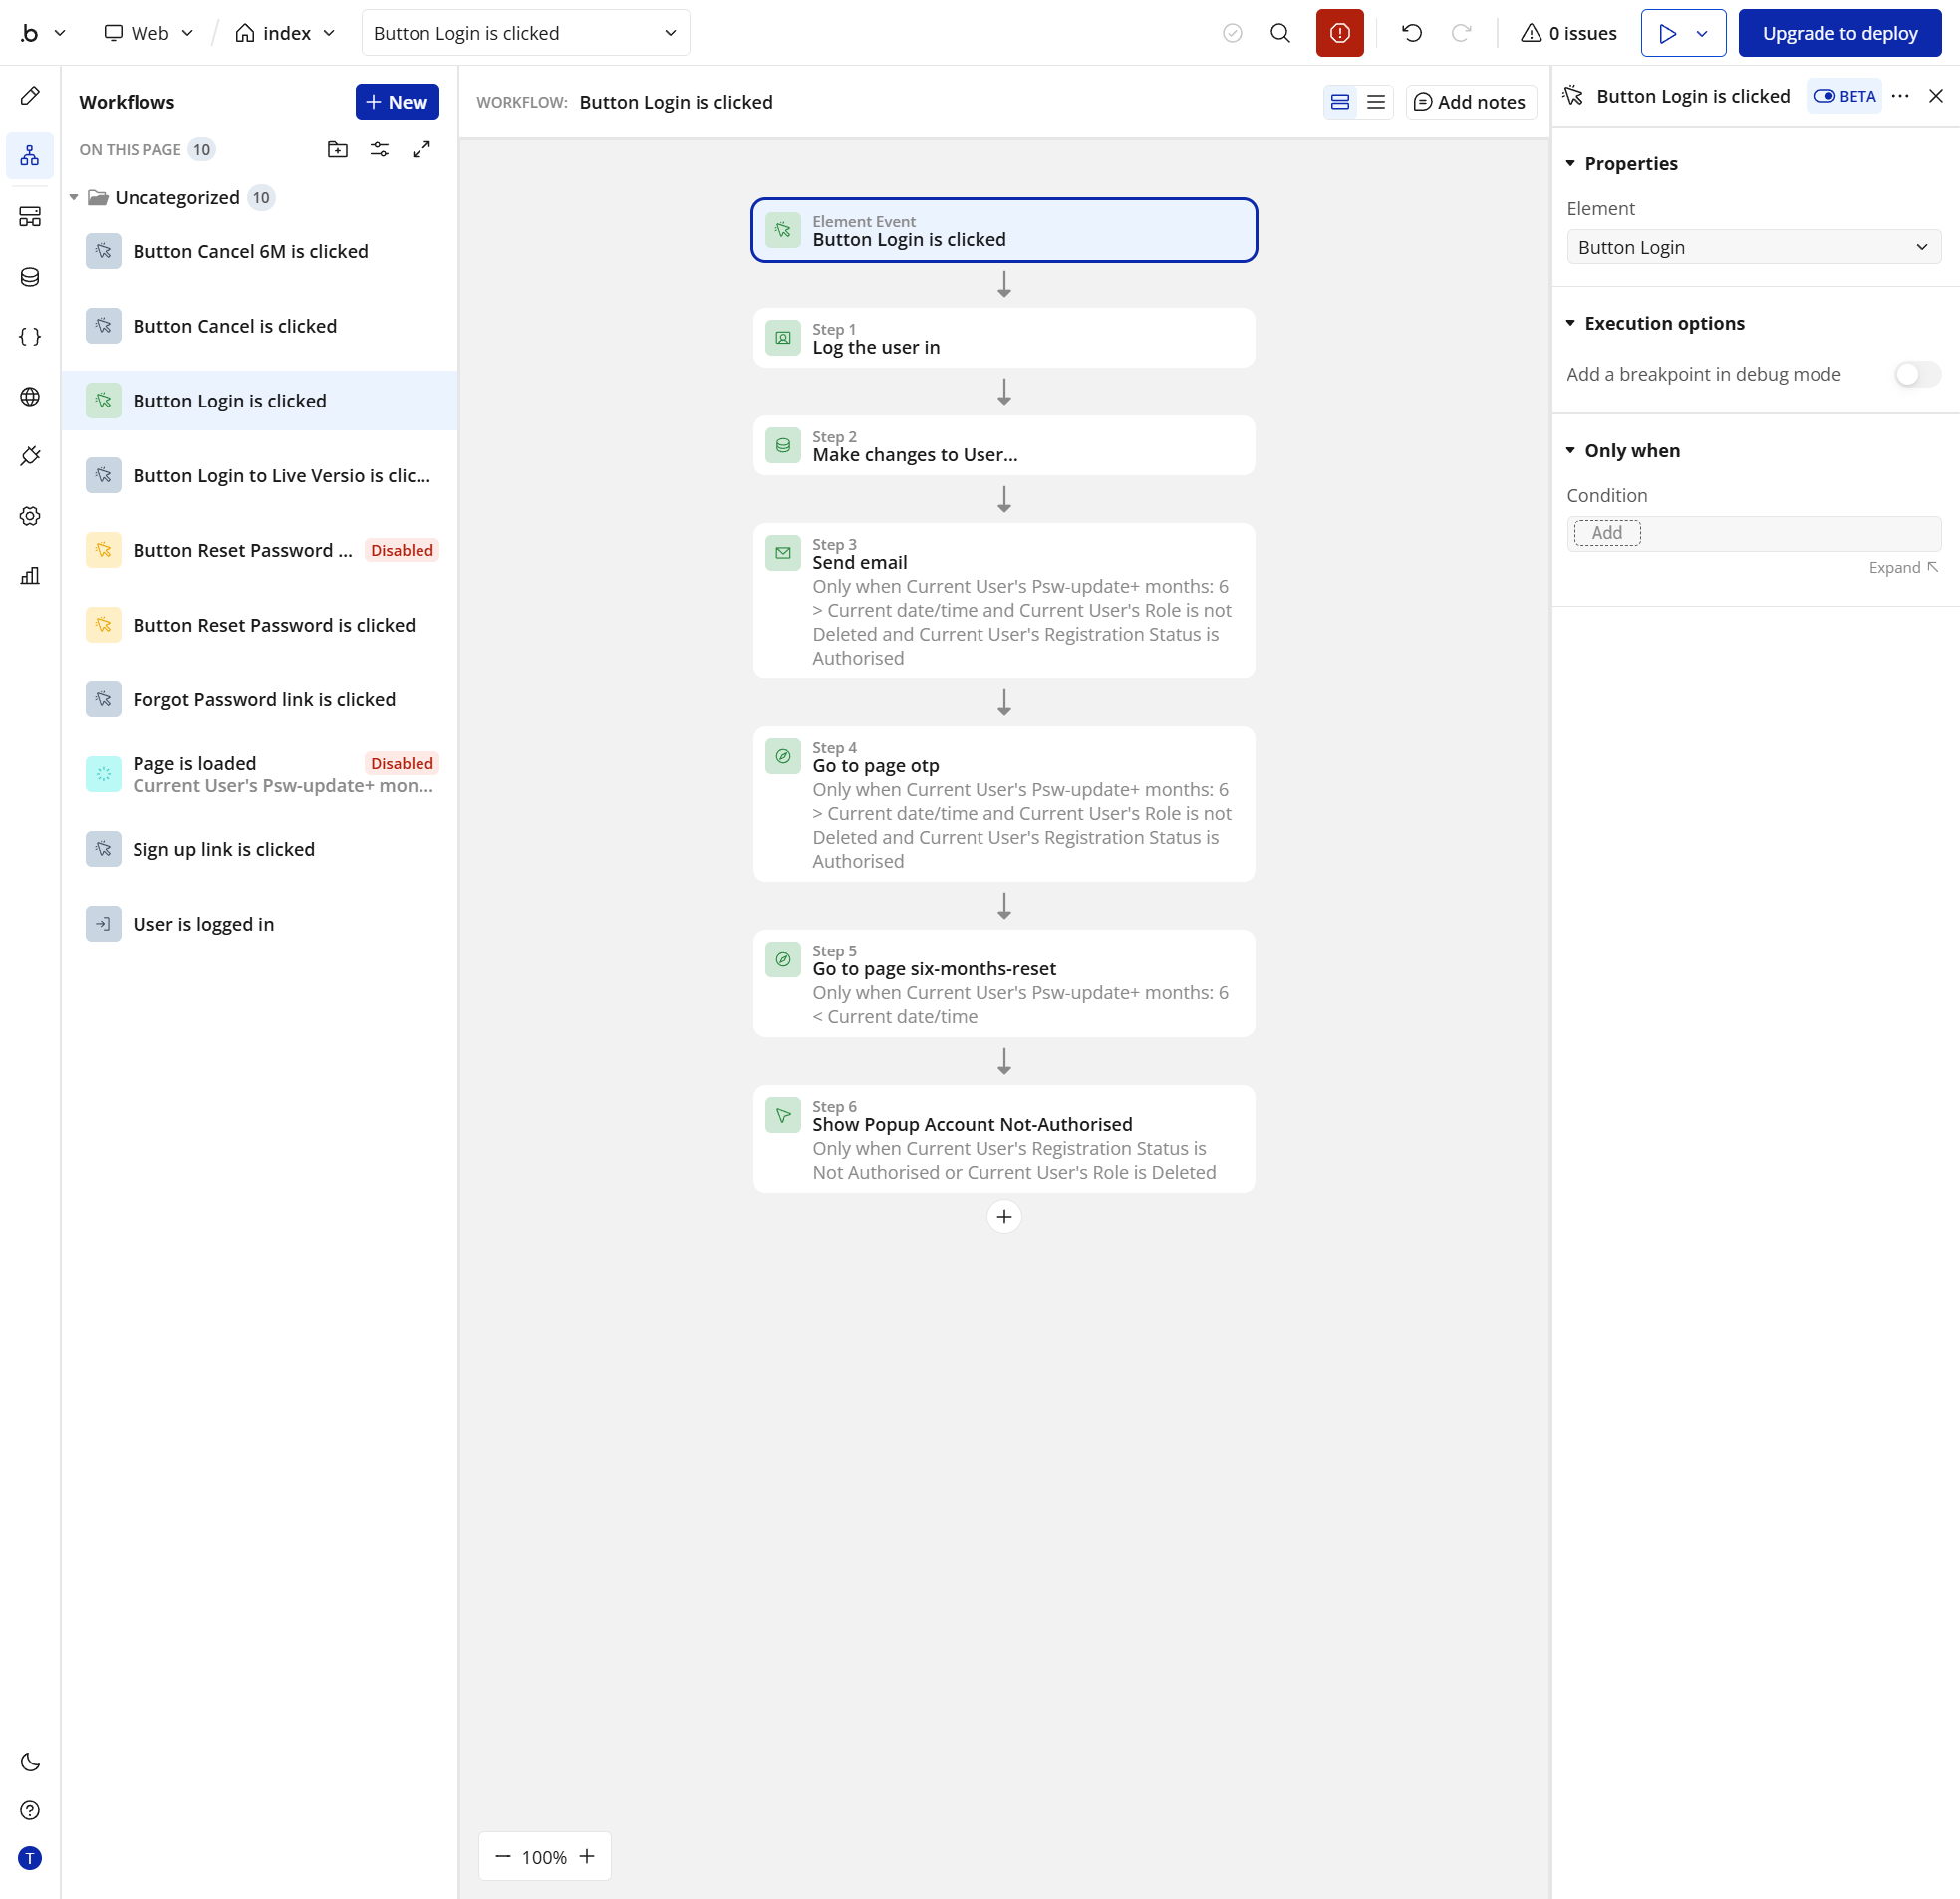Open the Settings gear icon in sidebar
The height and width of the screenshot is (1899, 1960).
point(30,516)
